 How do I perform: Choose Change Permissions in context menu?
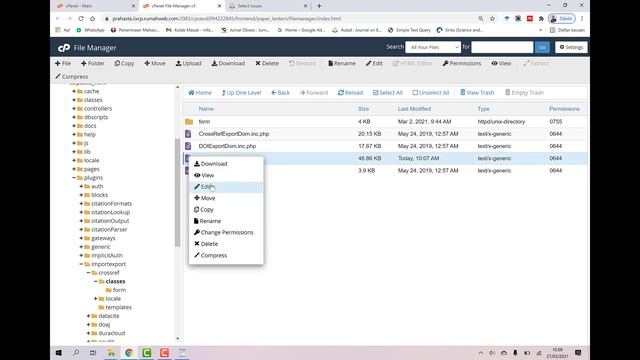[x=226, y=232]
